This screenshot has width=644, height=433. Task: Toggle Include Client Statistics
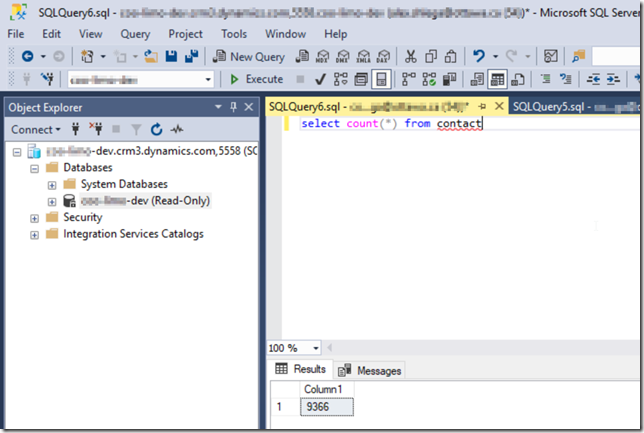(x=449, y=79)
